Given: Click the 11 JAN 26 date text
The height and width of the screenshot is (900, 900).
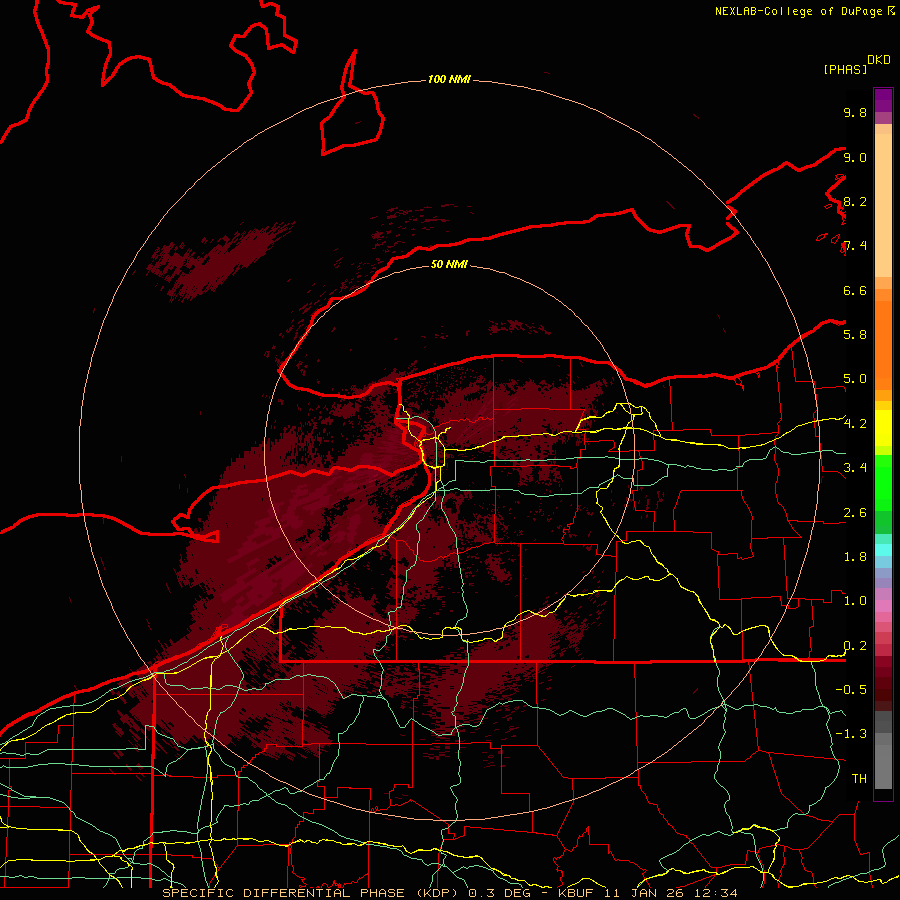Looking at the screenshot, I should pyautogui.click(x=645, y=893).
